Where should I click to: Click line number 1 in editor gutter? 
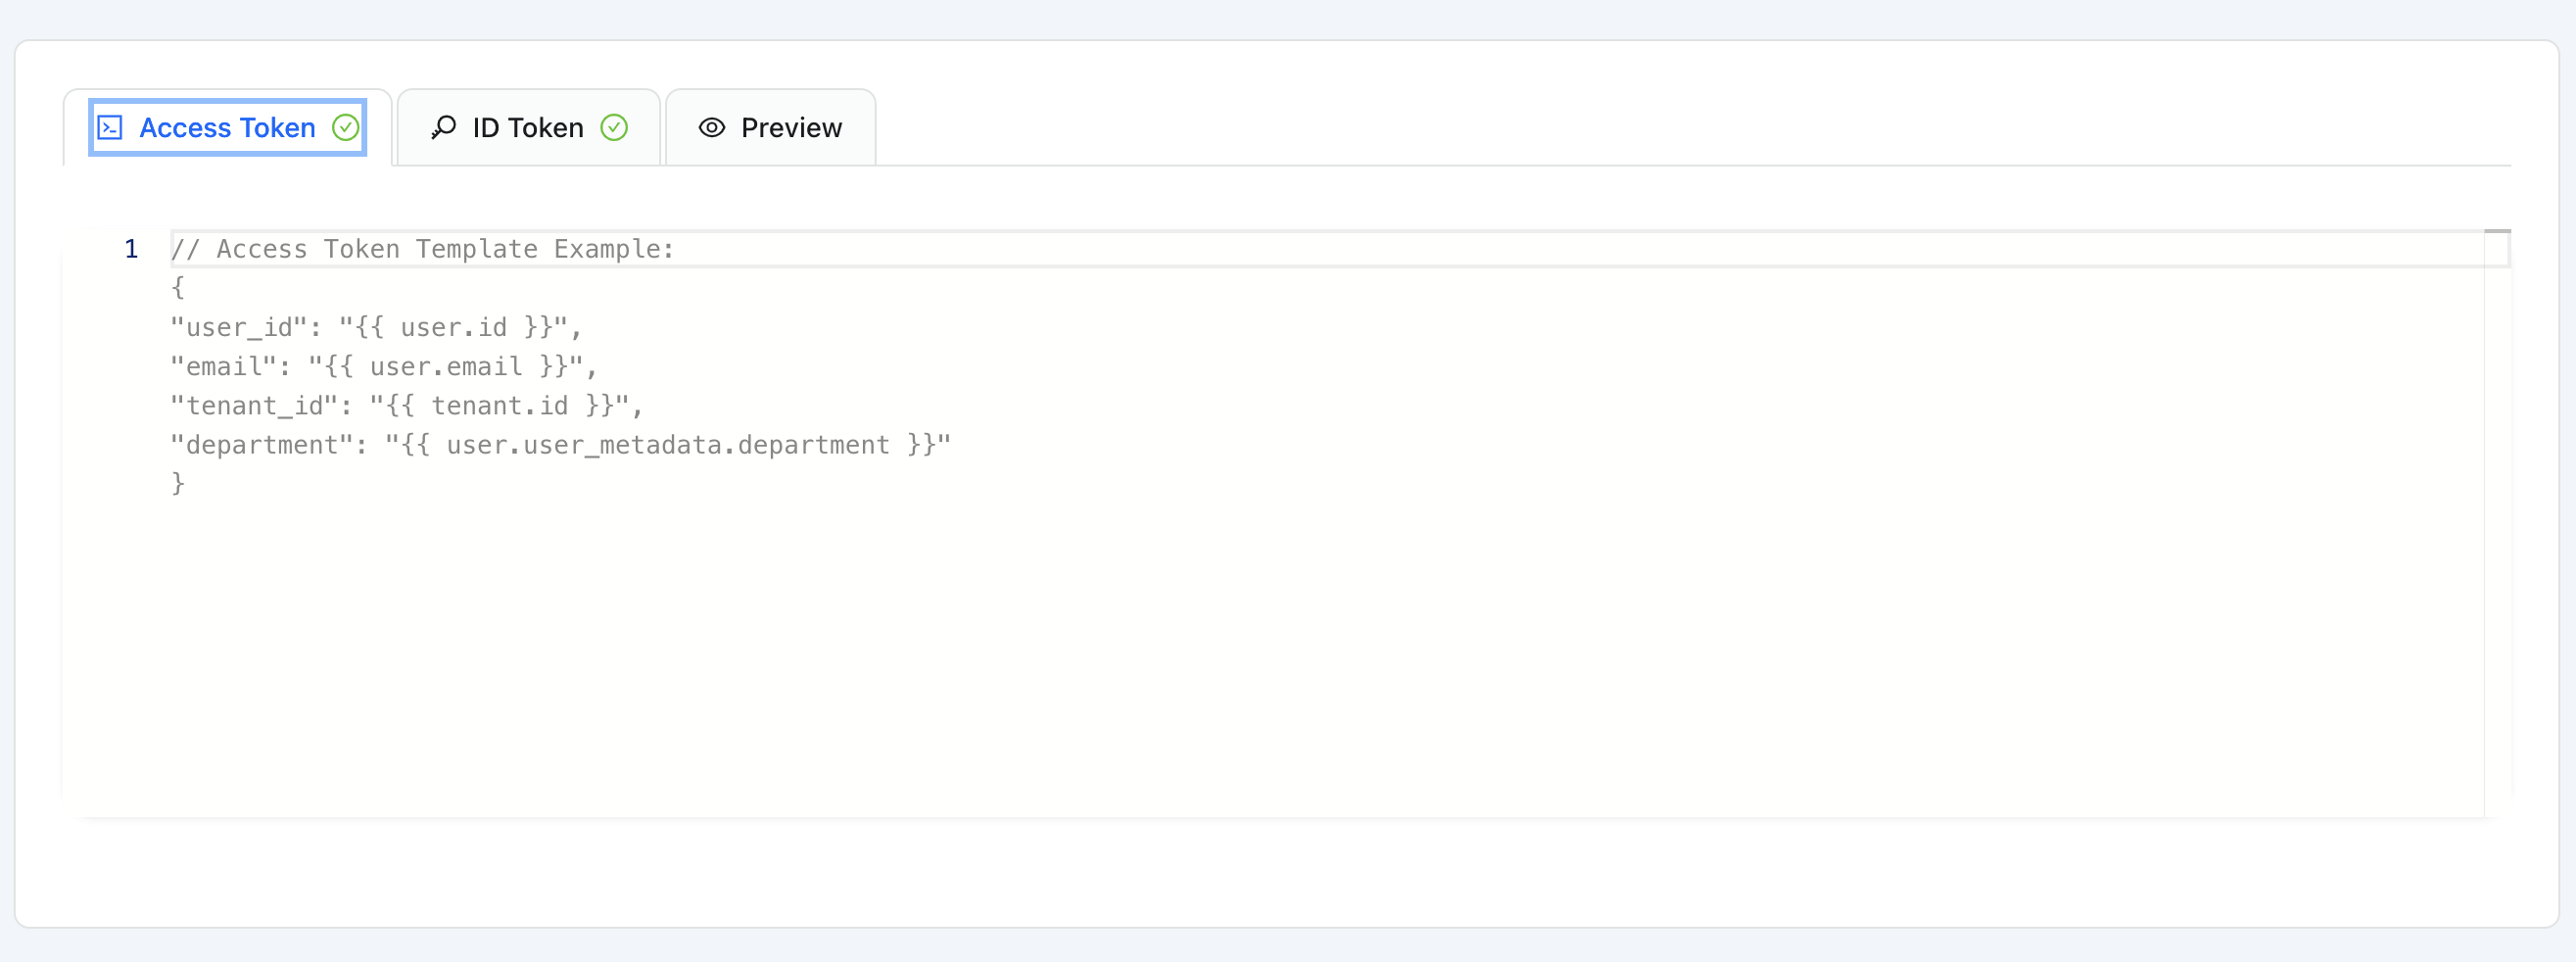(131, 249)
